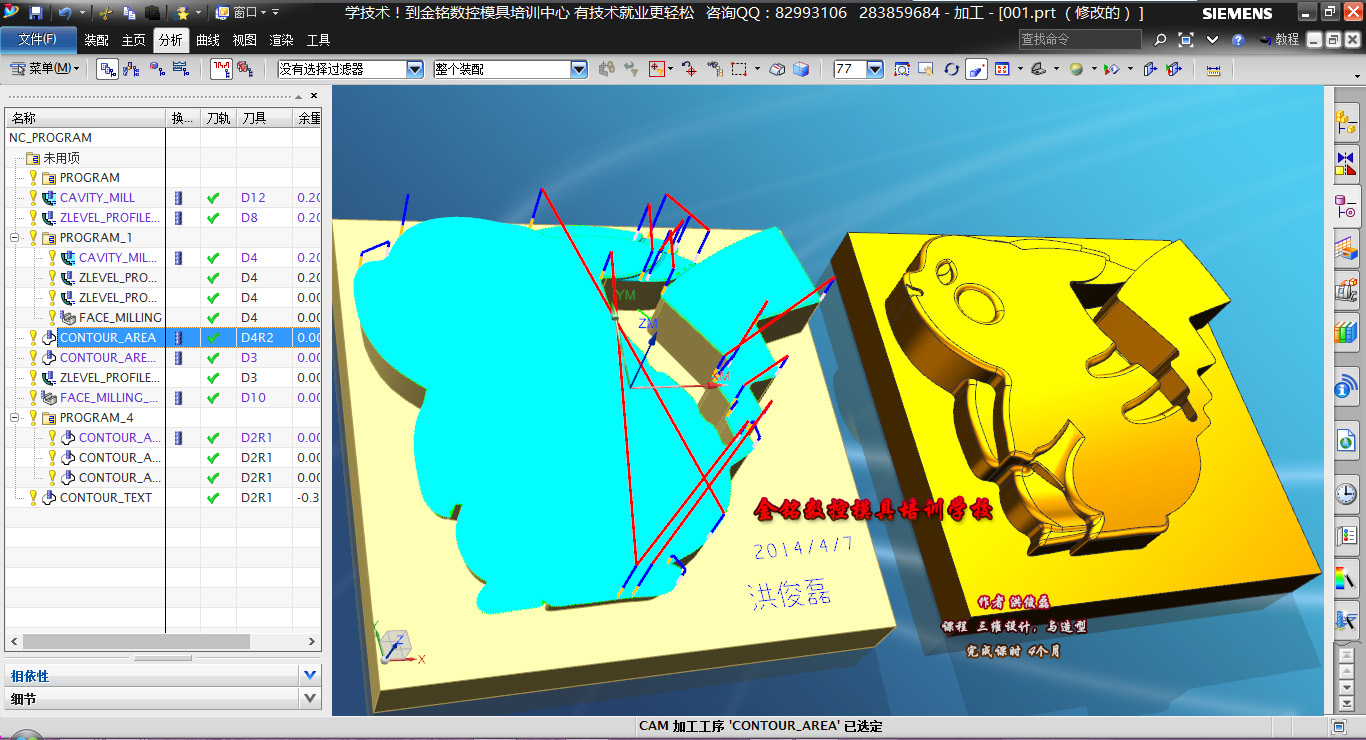
Task: Switch to Machine Tool view icon
Action: pos(132,69)
